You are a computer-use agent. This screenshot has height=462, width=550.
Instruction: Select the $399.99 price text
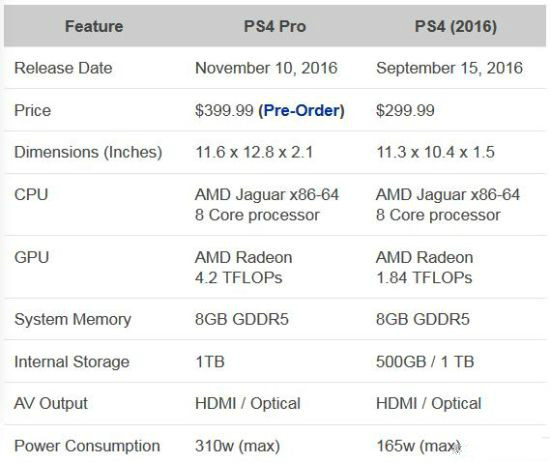coord(224,111)
